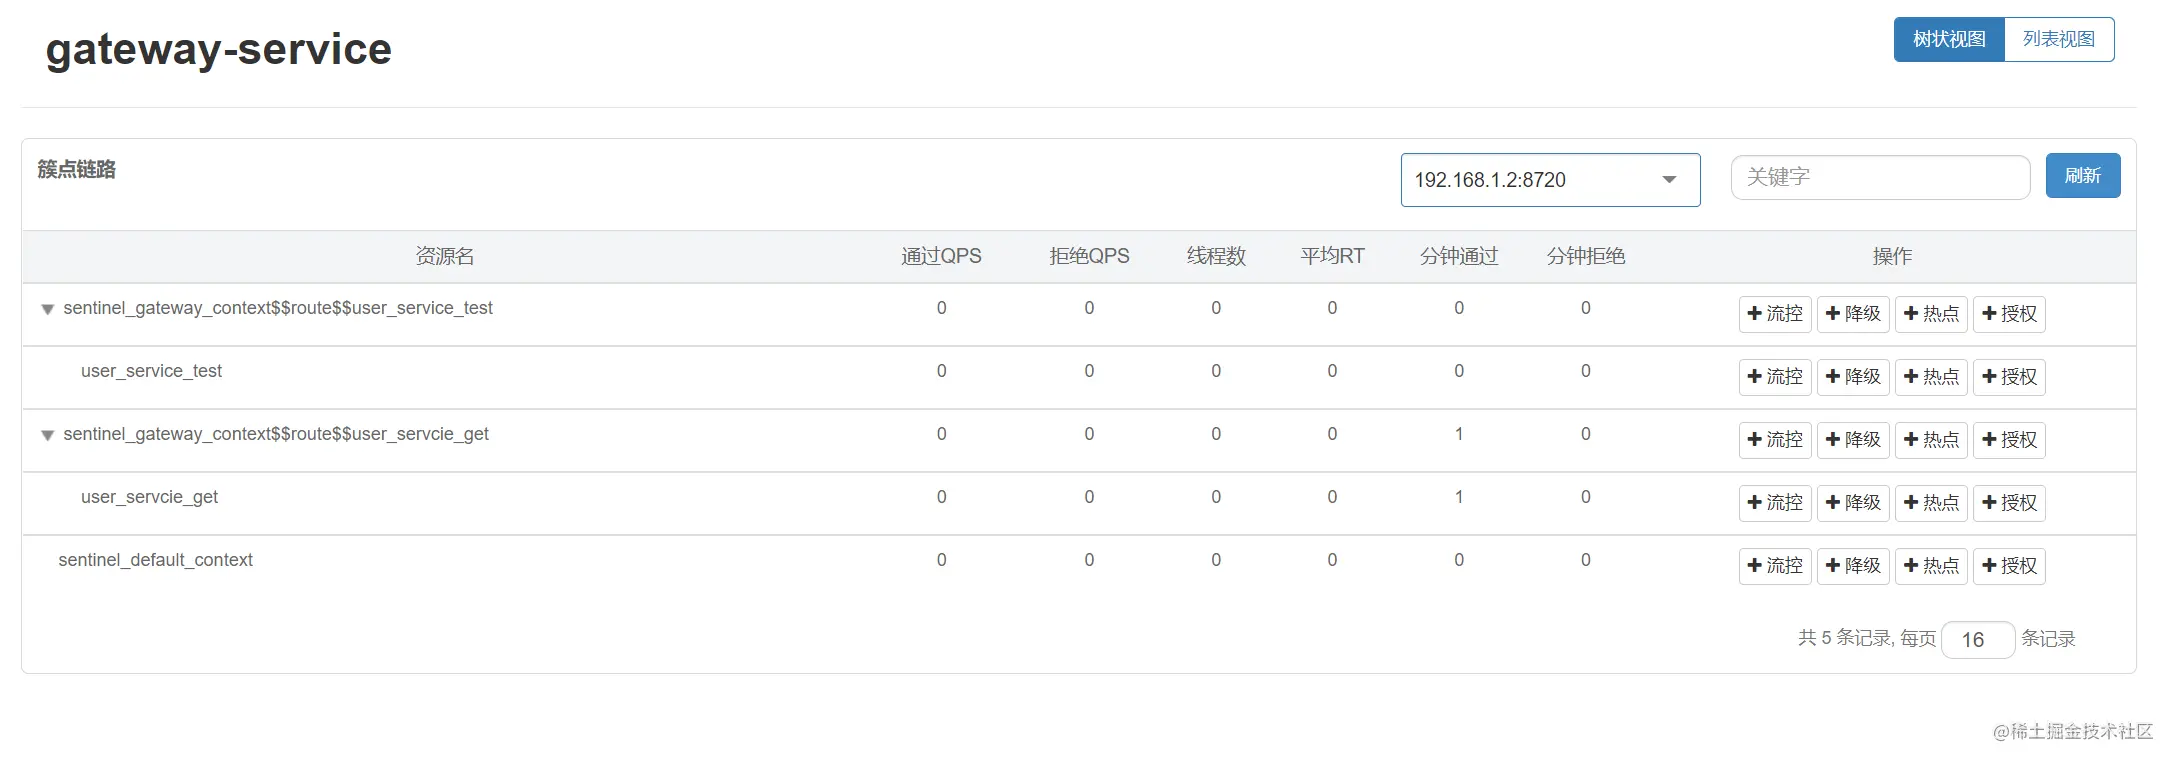Add 热点 rule for sentinel_default_context
The image size is (2175, 763).
1931,566
